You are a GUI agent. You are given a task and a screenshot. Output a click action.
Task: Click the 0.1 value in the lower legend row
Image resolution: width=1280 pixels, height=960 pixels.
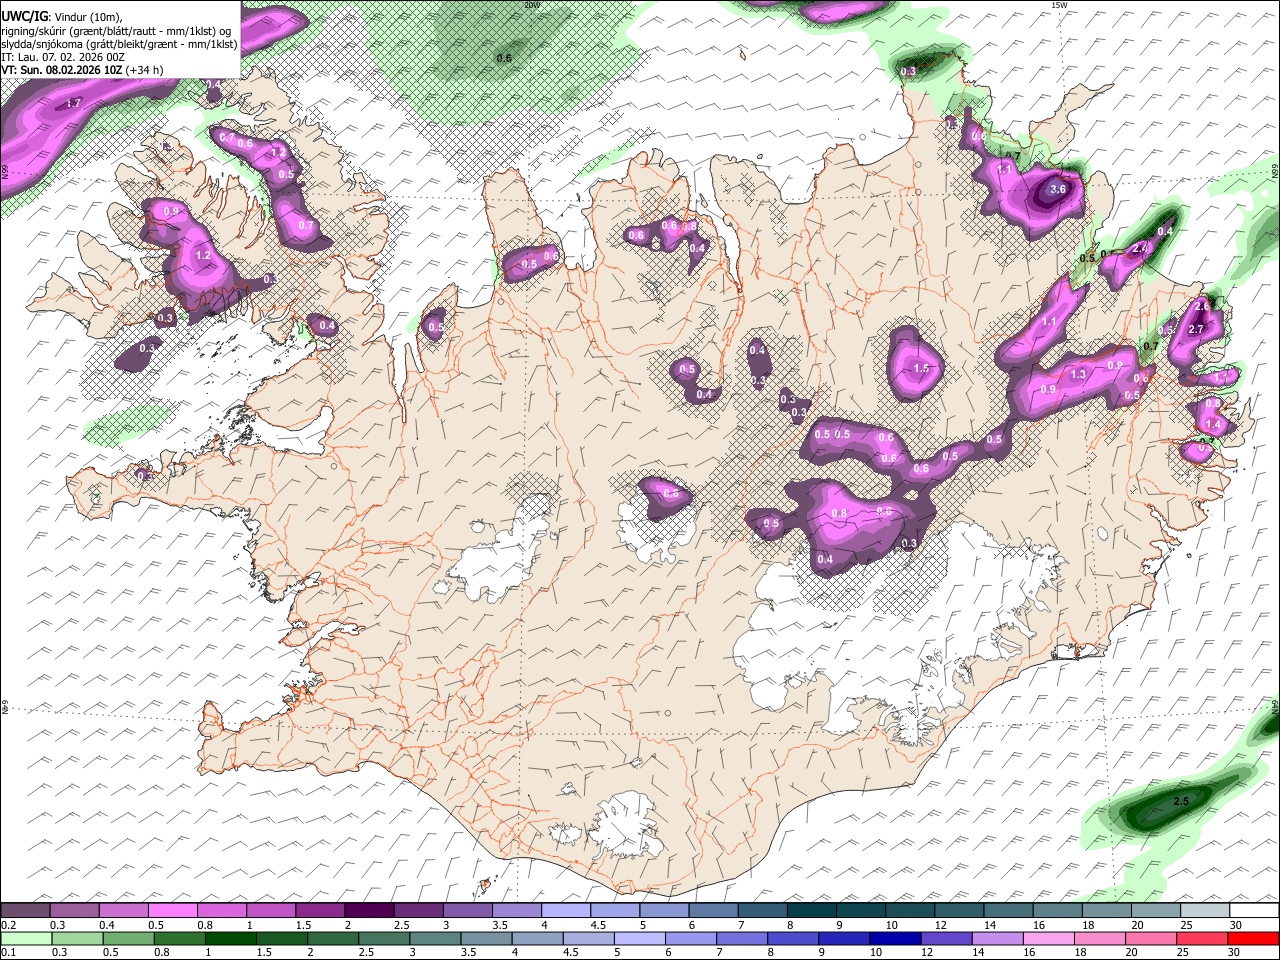pyautogui.click(x=9, y=953)
